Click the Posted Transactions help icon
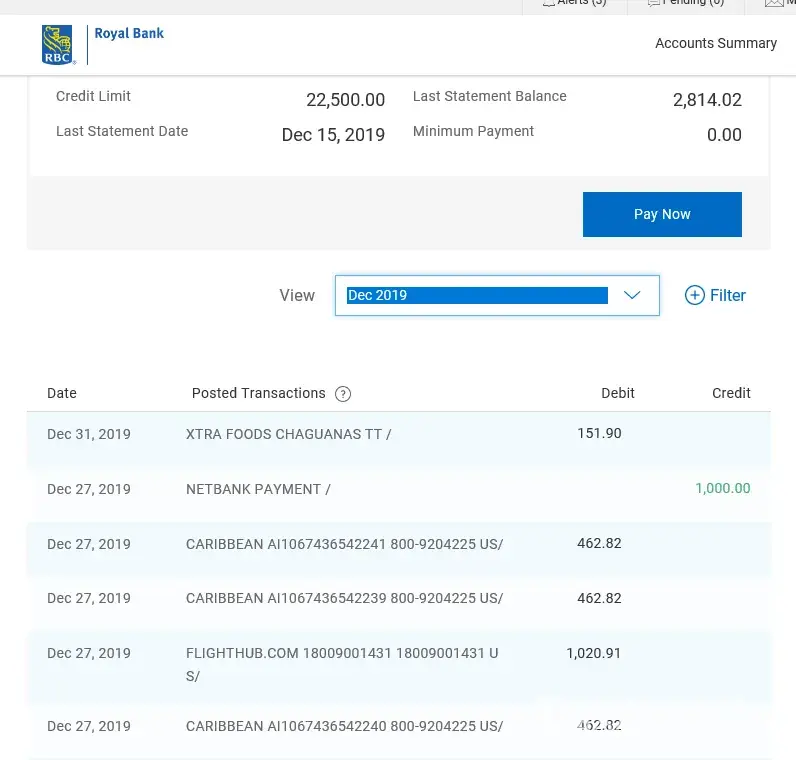796x760 pixels. pos(343,394)
